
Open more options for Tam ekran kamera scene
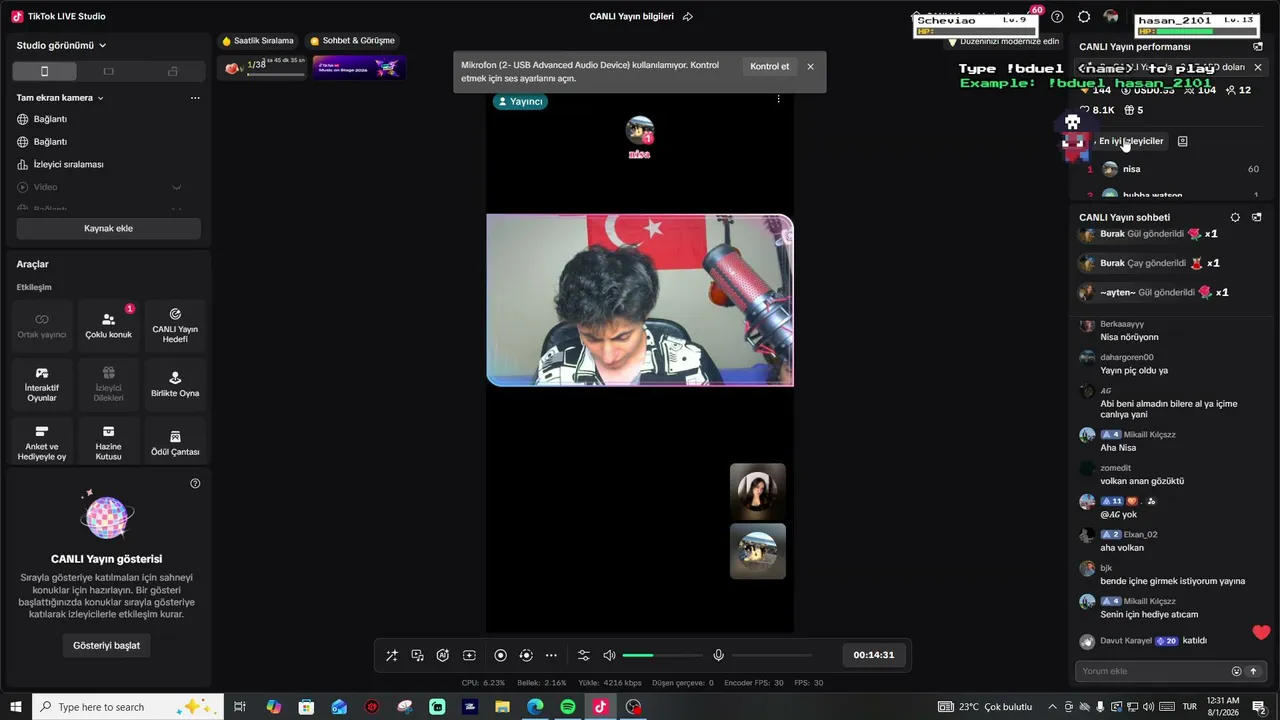(x=195, y=98)
